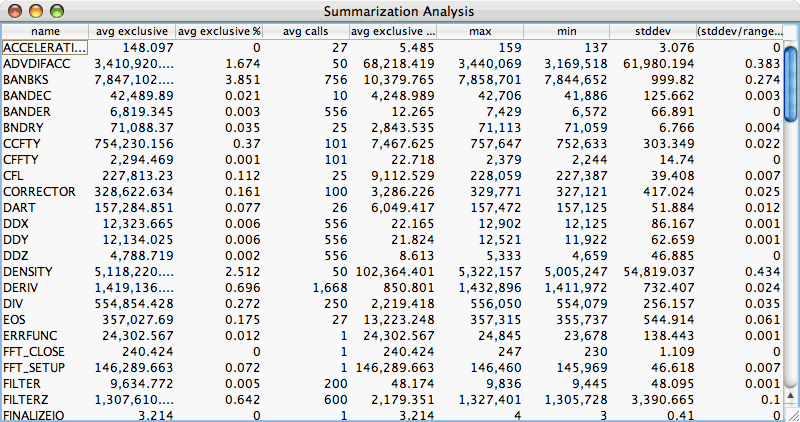Select the DDZ row name
Image resolution: width=800 pixels, height=422 pixels.
[x=16, y=256]
